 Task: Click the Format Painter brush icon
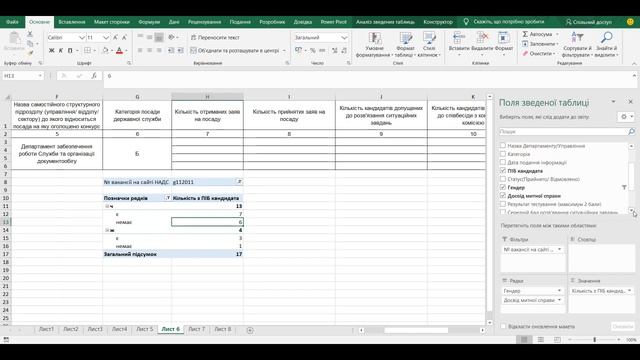tap(30, 53)
